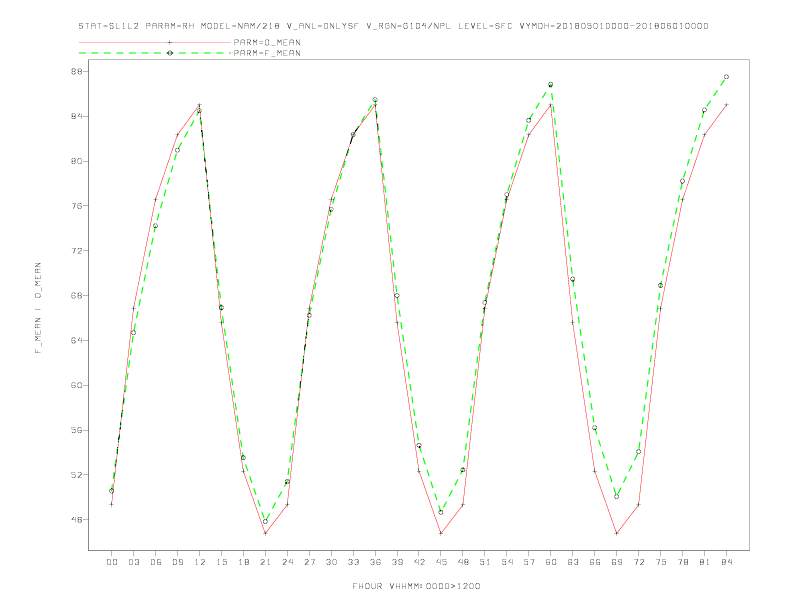Click the forecast hour label 33

point(353,562)
